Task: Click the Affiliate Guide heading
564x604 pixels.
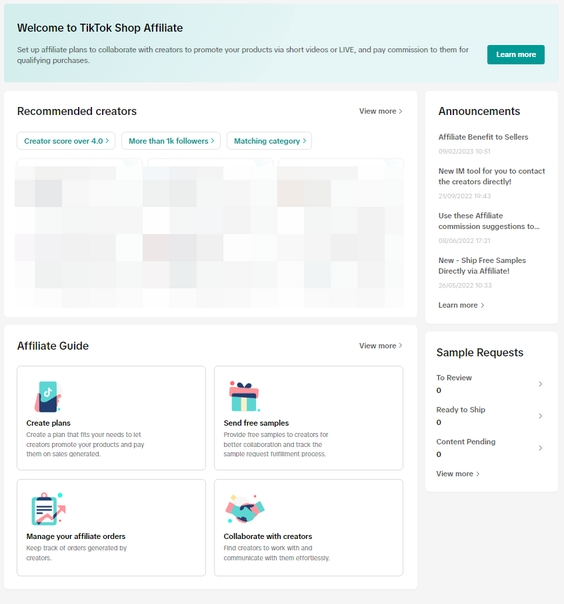Action: click(53, 346)
